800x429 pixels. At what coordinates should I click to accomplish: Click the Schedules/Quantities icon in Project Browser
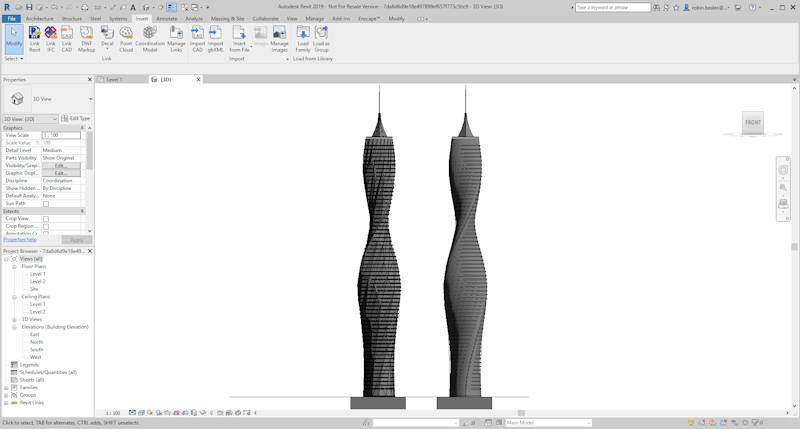tap(14, 372)
